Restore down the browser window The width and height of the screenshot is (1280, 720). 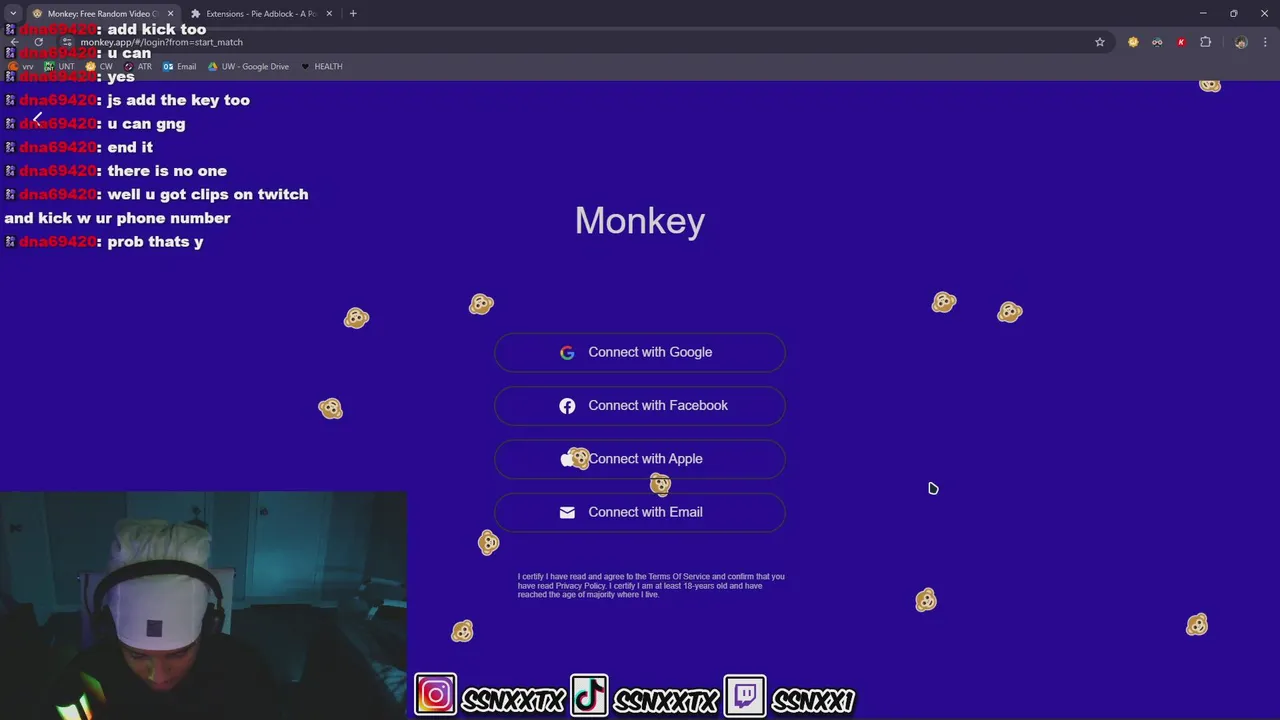tap(1233, 14)
